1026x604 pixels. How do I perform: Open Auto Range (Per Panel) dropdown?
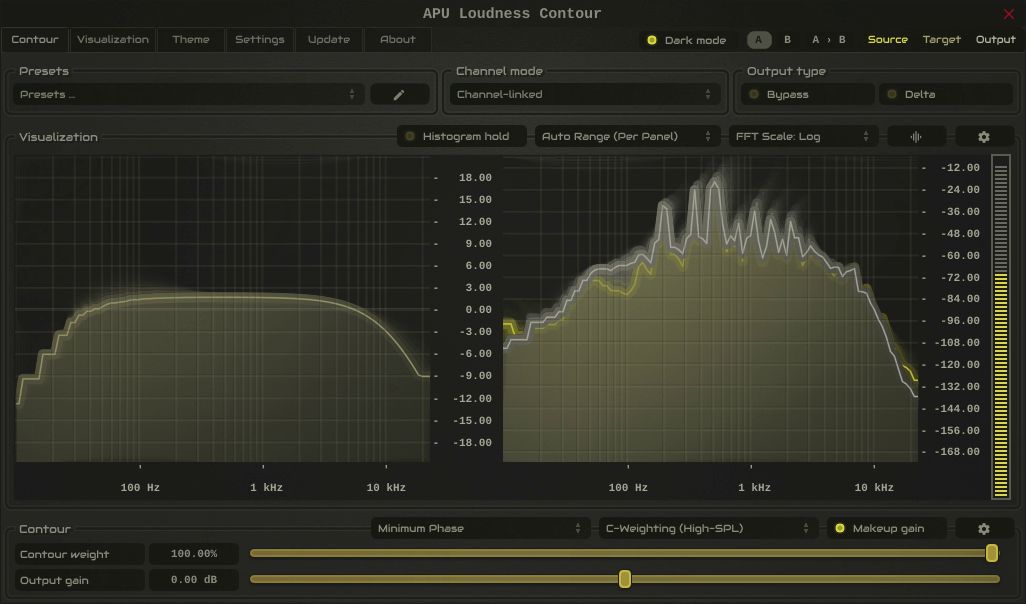point(627,136)
